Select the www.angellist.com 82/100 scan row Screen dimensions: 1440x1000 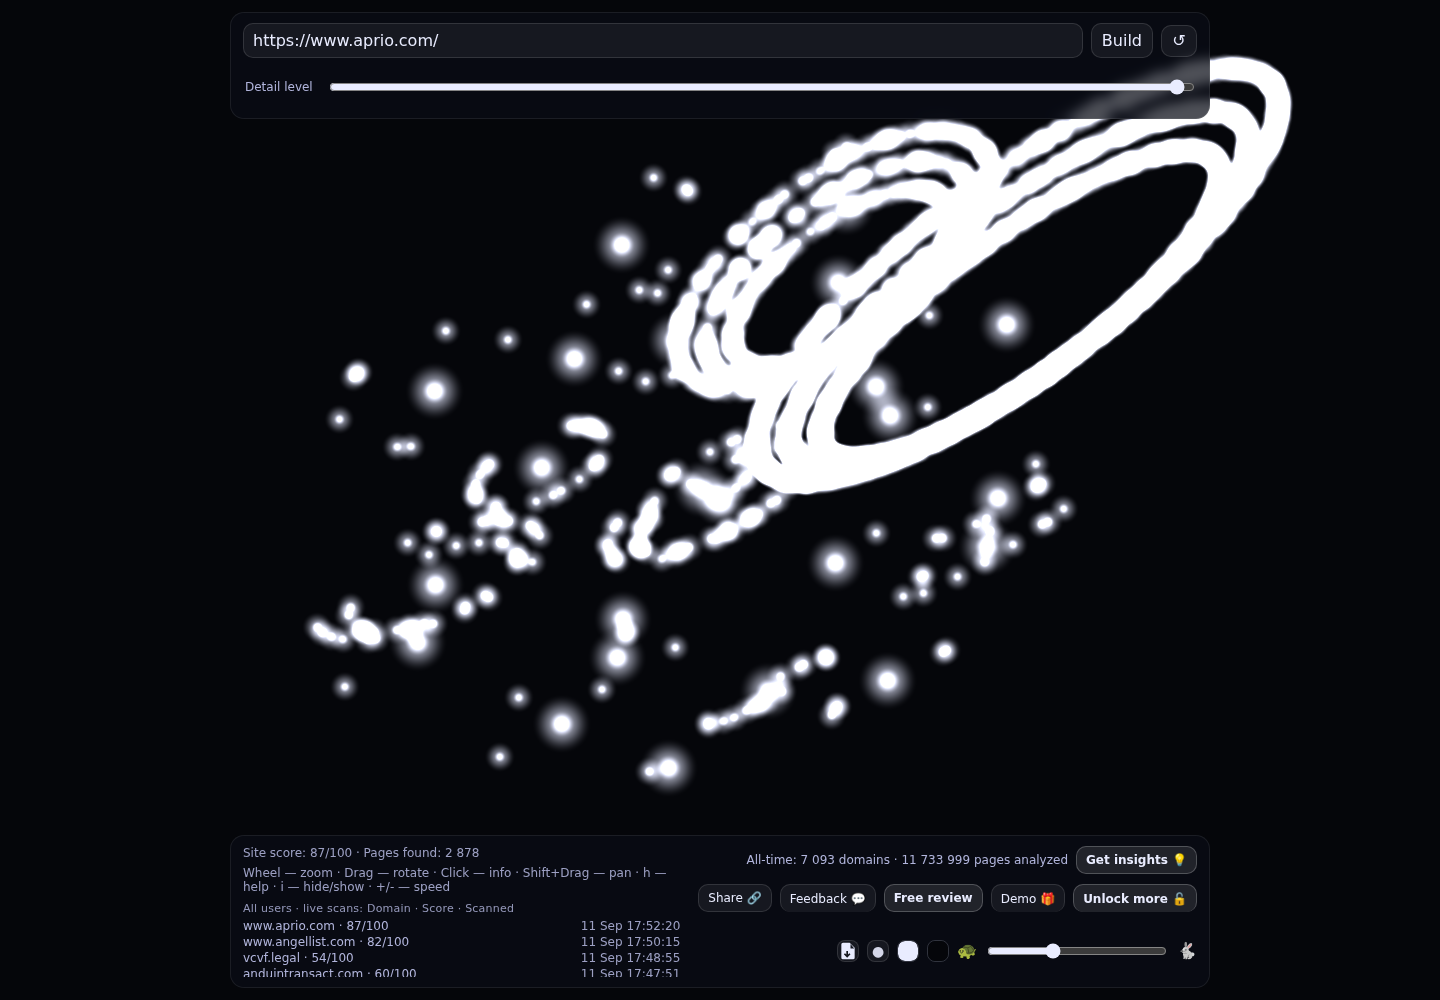coord(461,942)
